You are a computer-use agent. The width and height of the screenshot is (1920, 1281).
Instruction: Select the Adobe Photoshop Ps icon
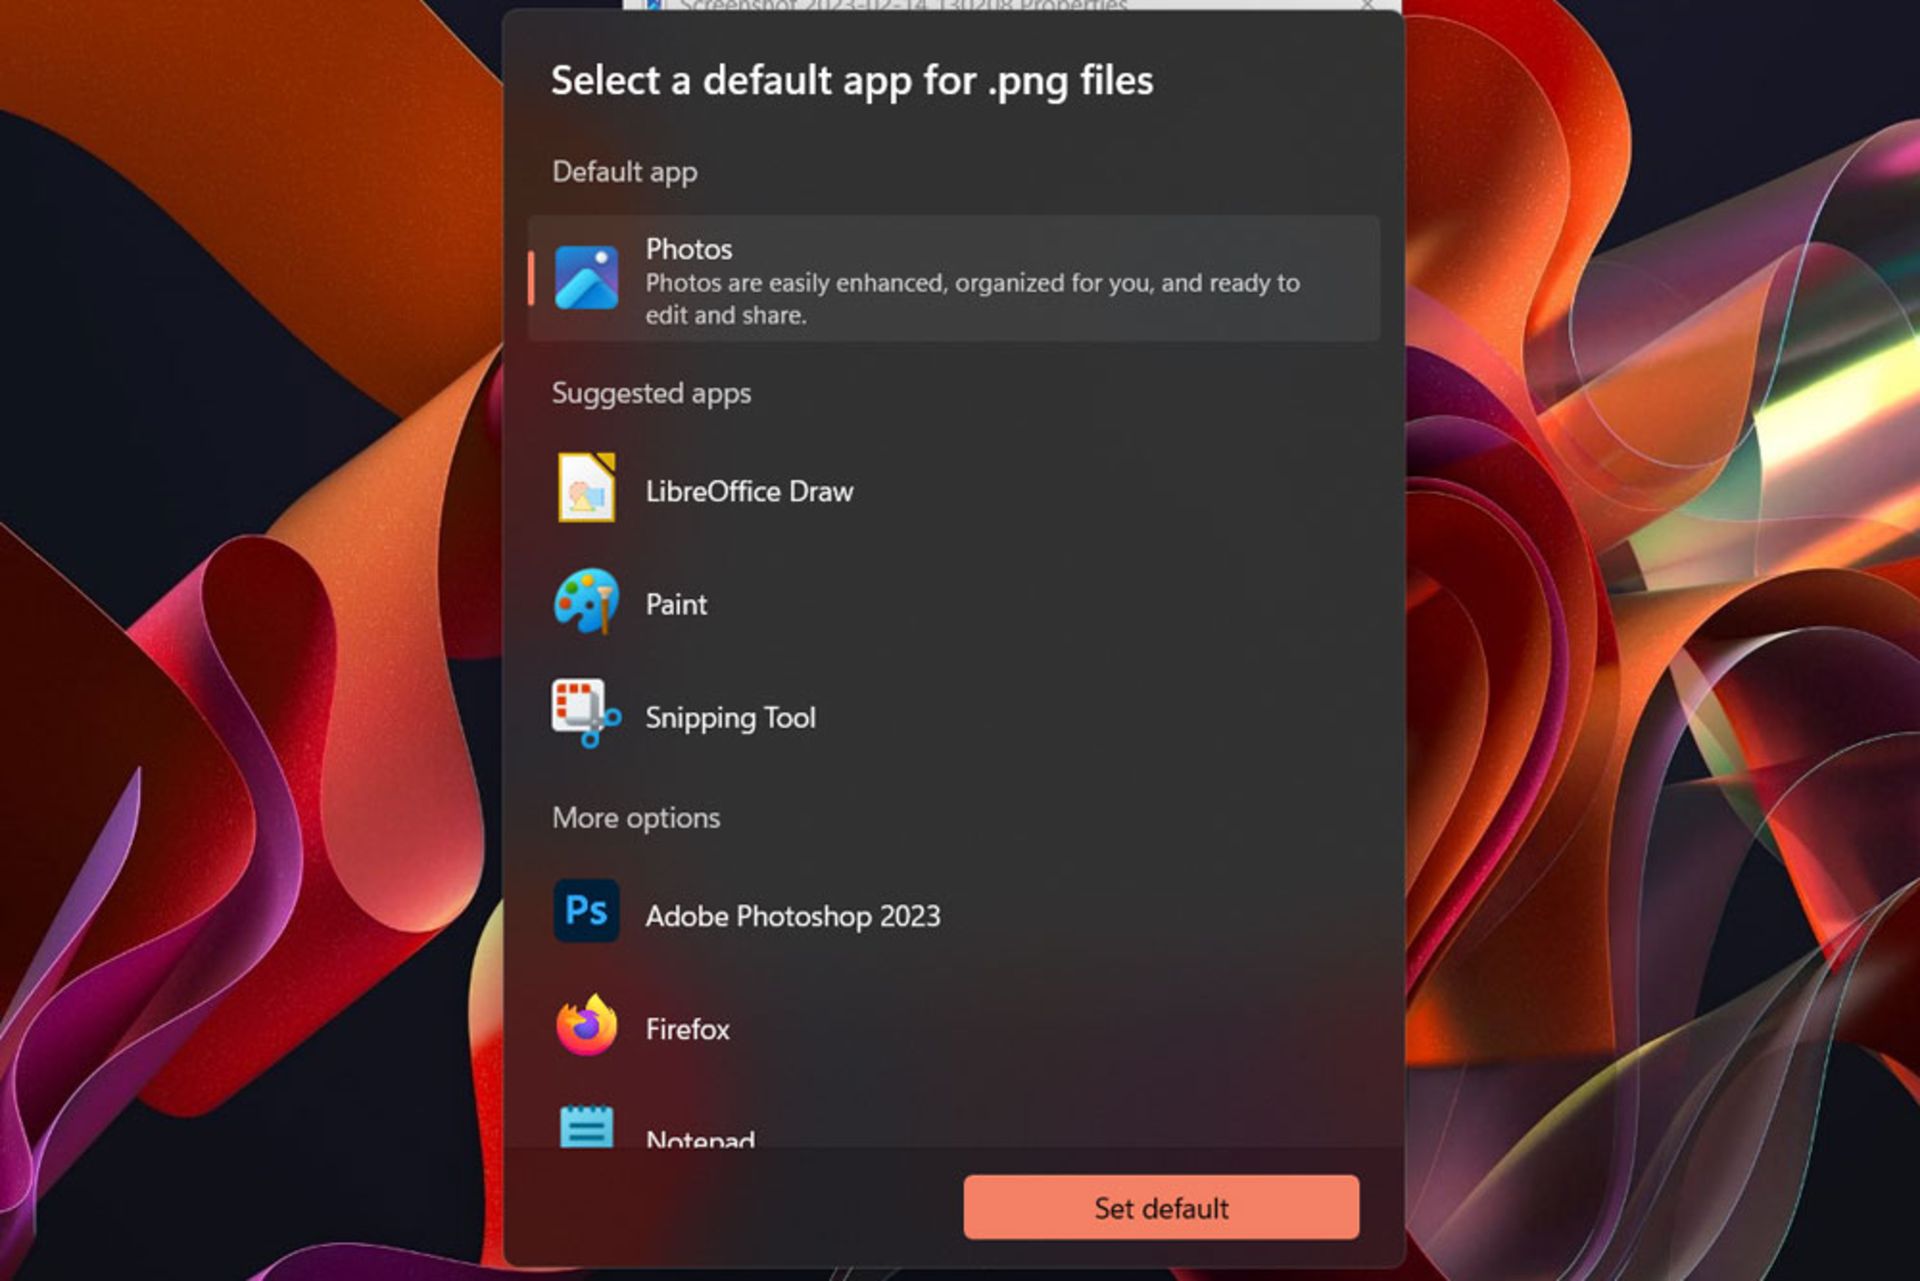pyautogui.click(x=586, y=911)
